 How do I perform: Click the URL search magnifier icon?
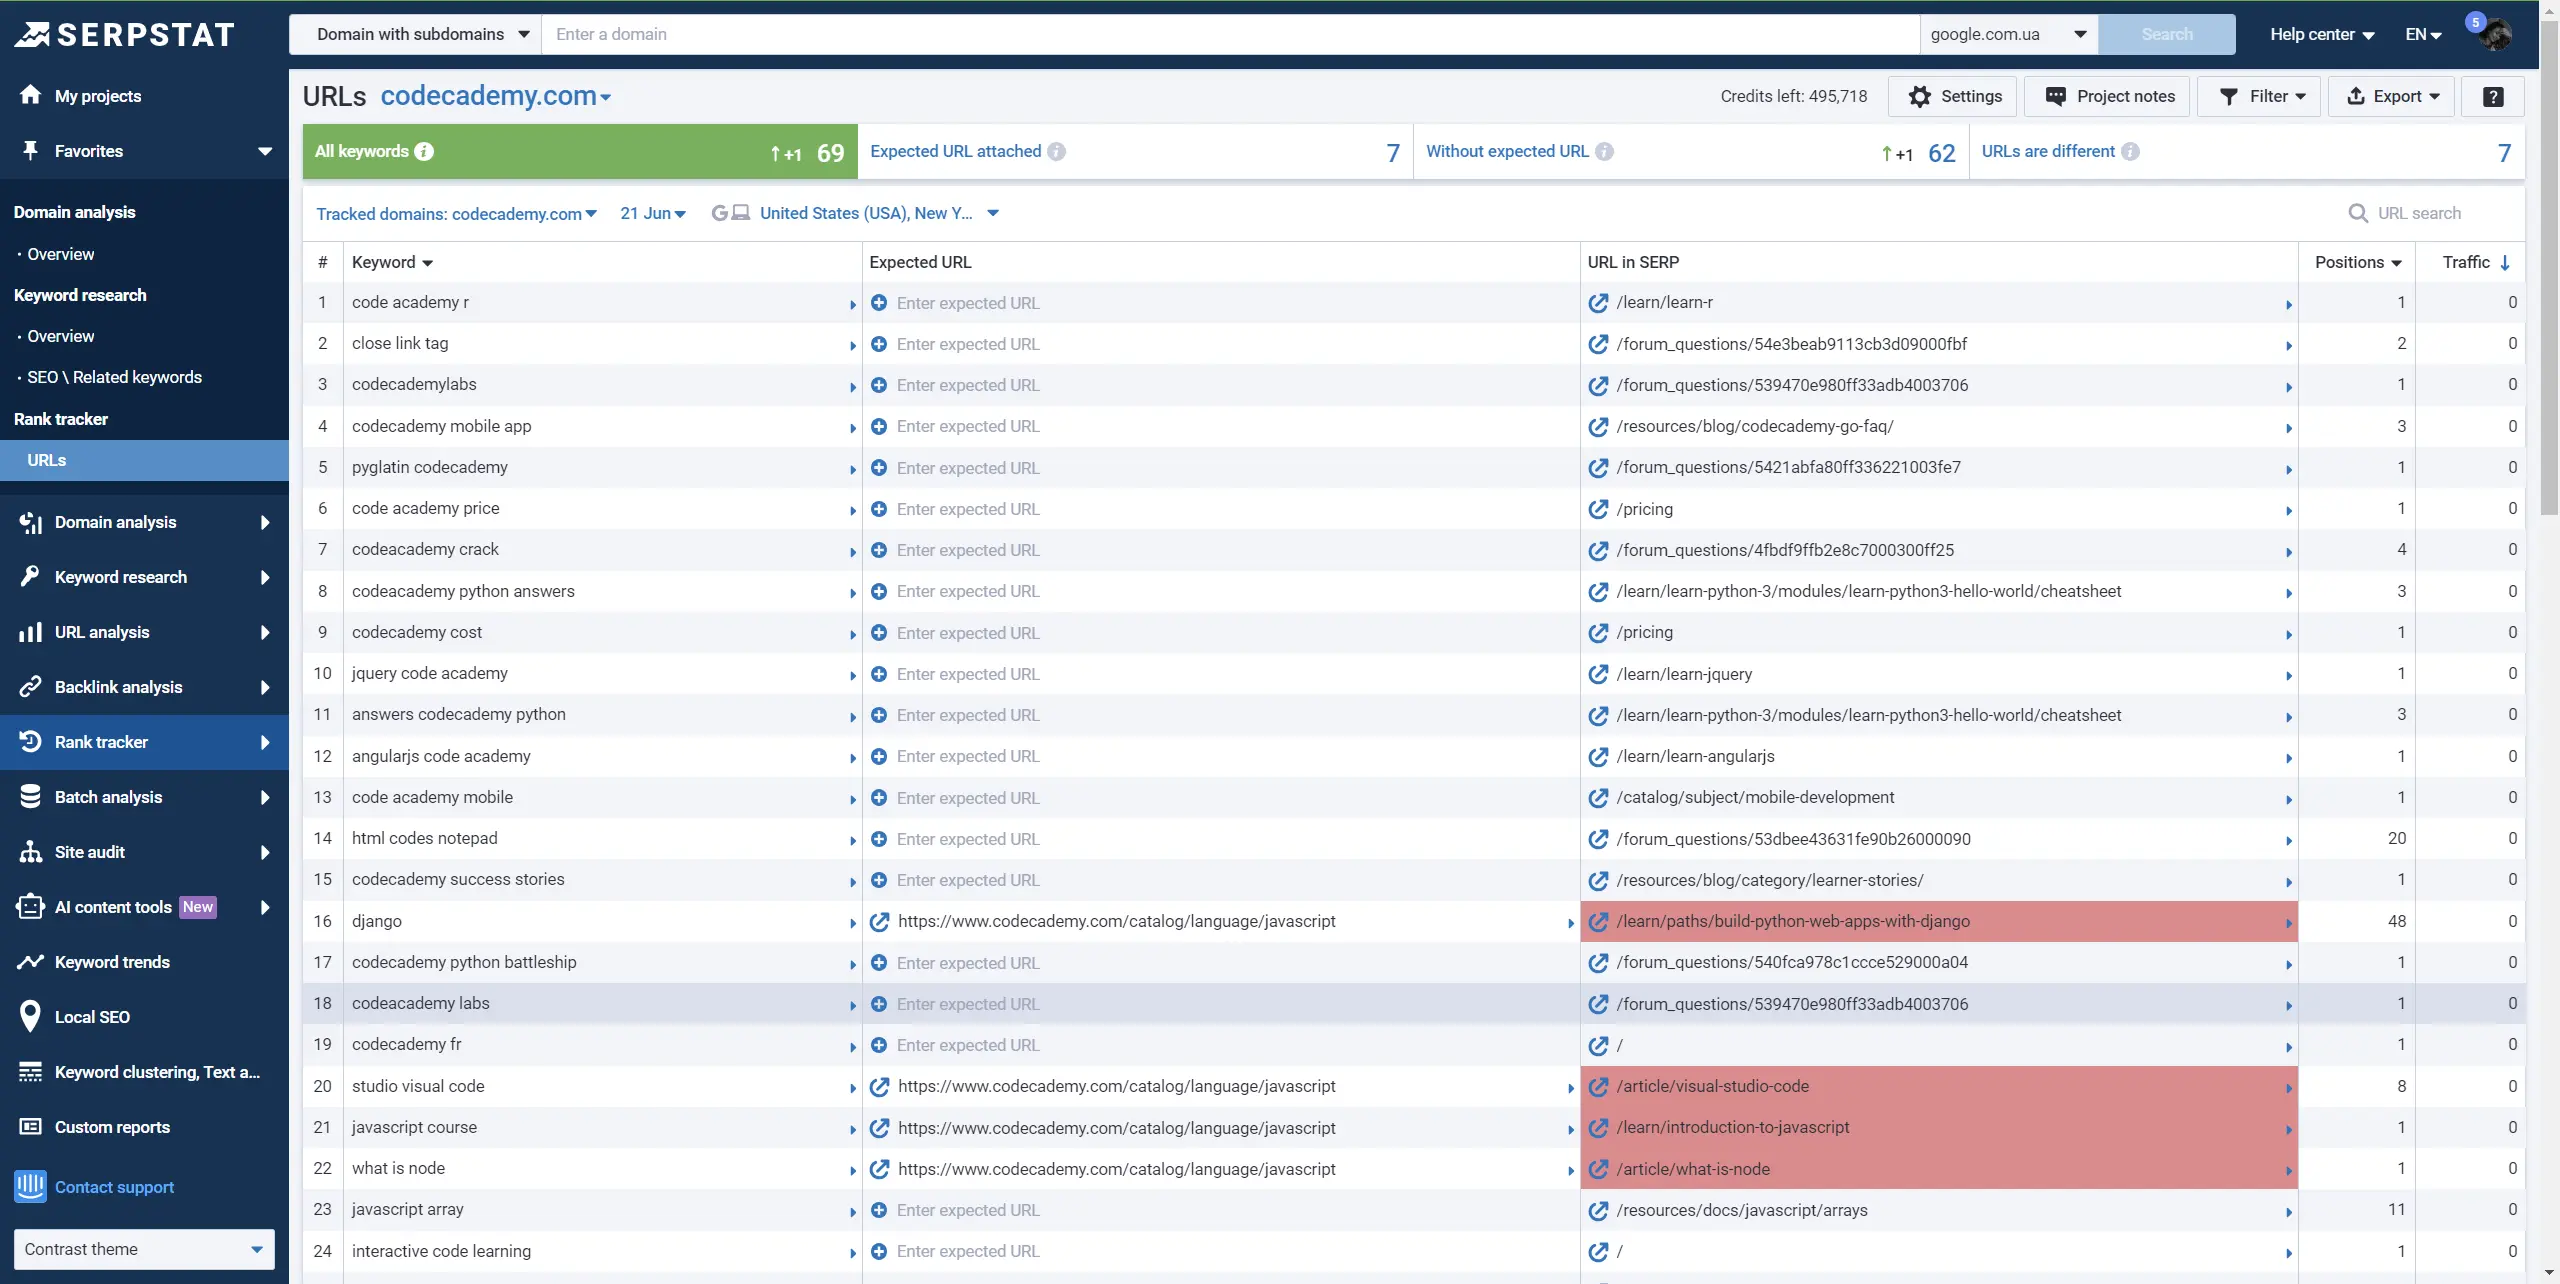click(x=2357, y=213)
